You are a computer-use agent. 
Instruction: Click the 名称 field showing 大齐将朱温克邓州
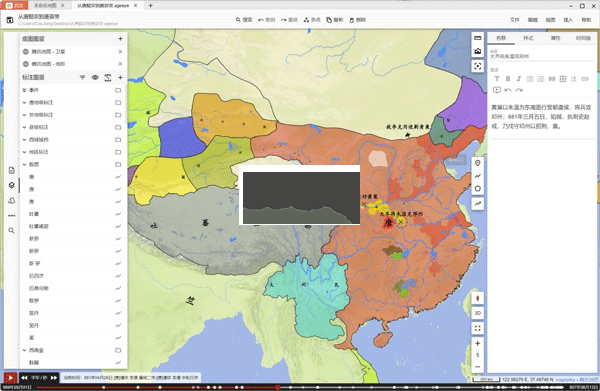pyautogui.click(x=541, y=56)
